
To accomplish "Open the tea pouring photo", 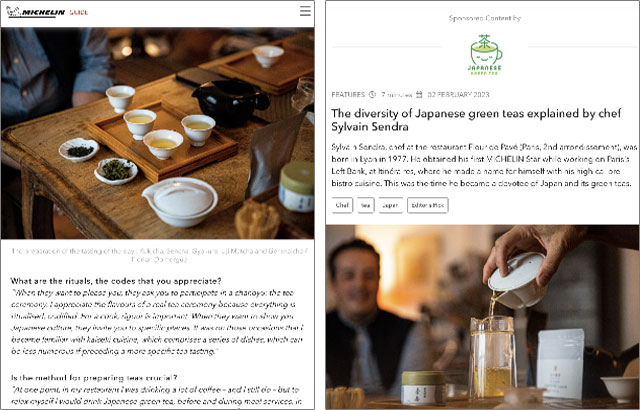I will [x=482, y=317].
